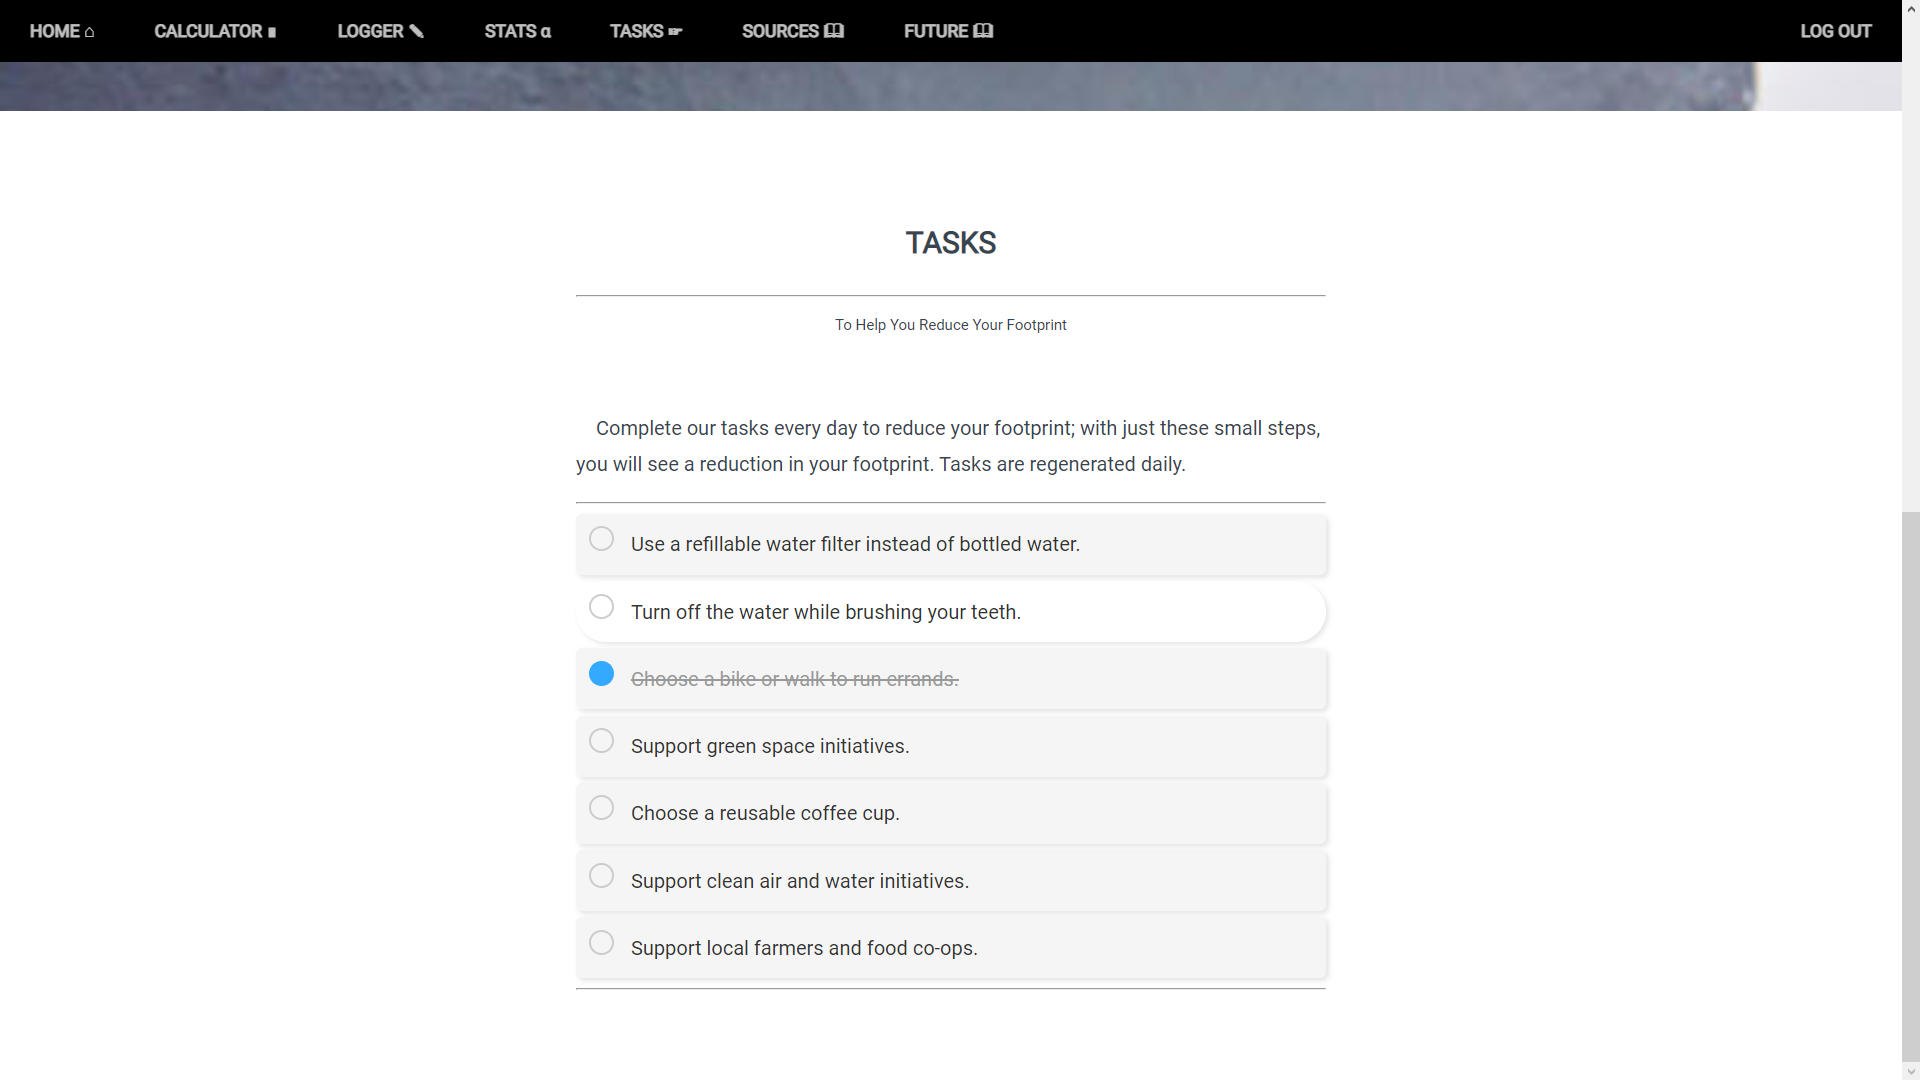The width and height of the screenshot is (1920, 1080).
Task: Go to HOME in navigation bar
Action: pyautogui.click(x=54, y=31)
